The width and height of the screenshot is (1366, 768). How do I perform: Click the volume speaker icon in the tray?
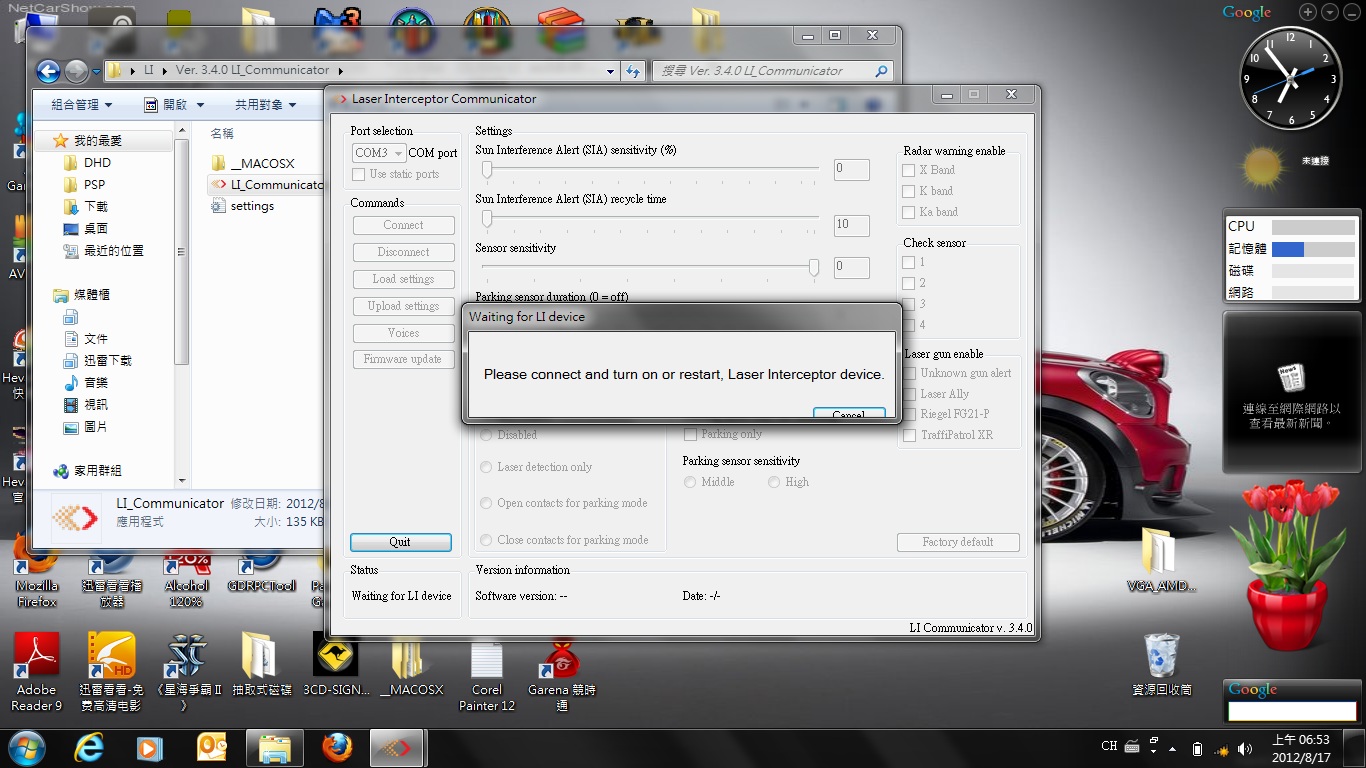tap(1245, 748)
